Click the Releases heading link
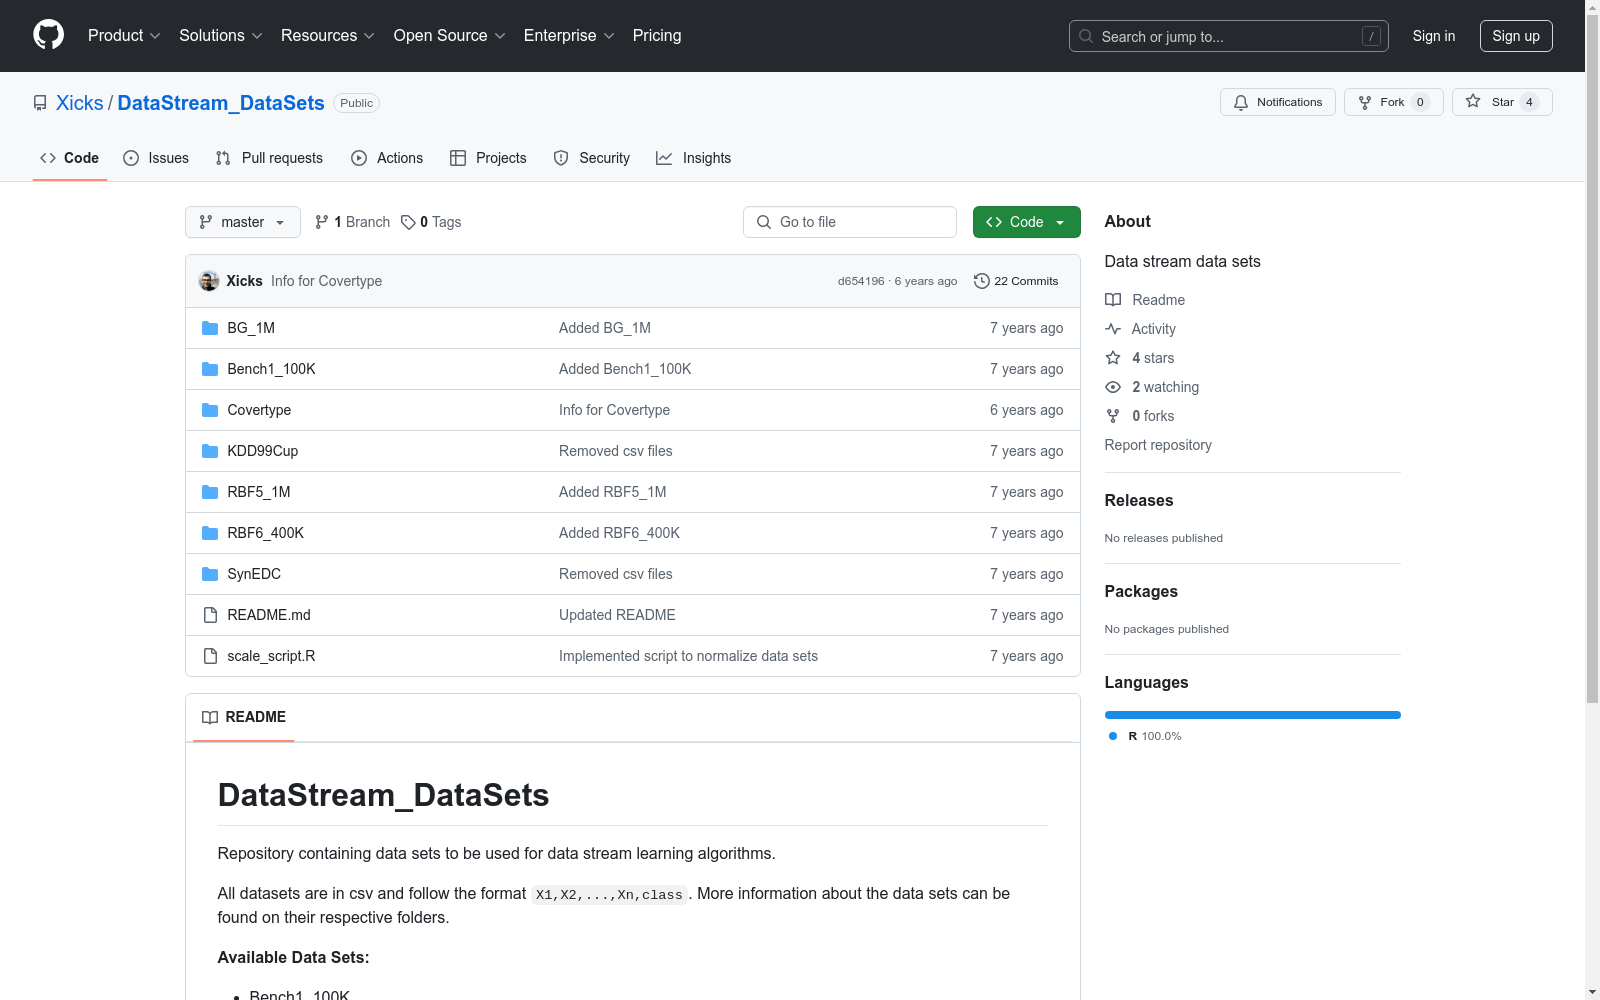1600x1000 pixels. 1139,500
